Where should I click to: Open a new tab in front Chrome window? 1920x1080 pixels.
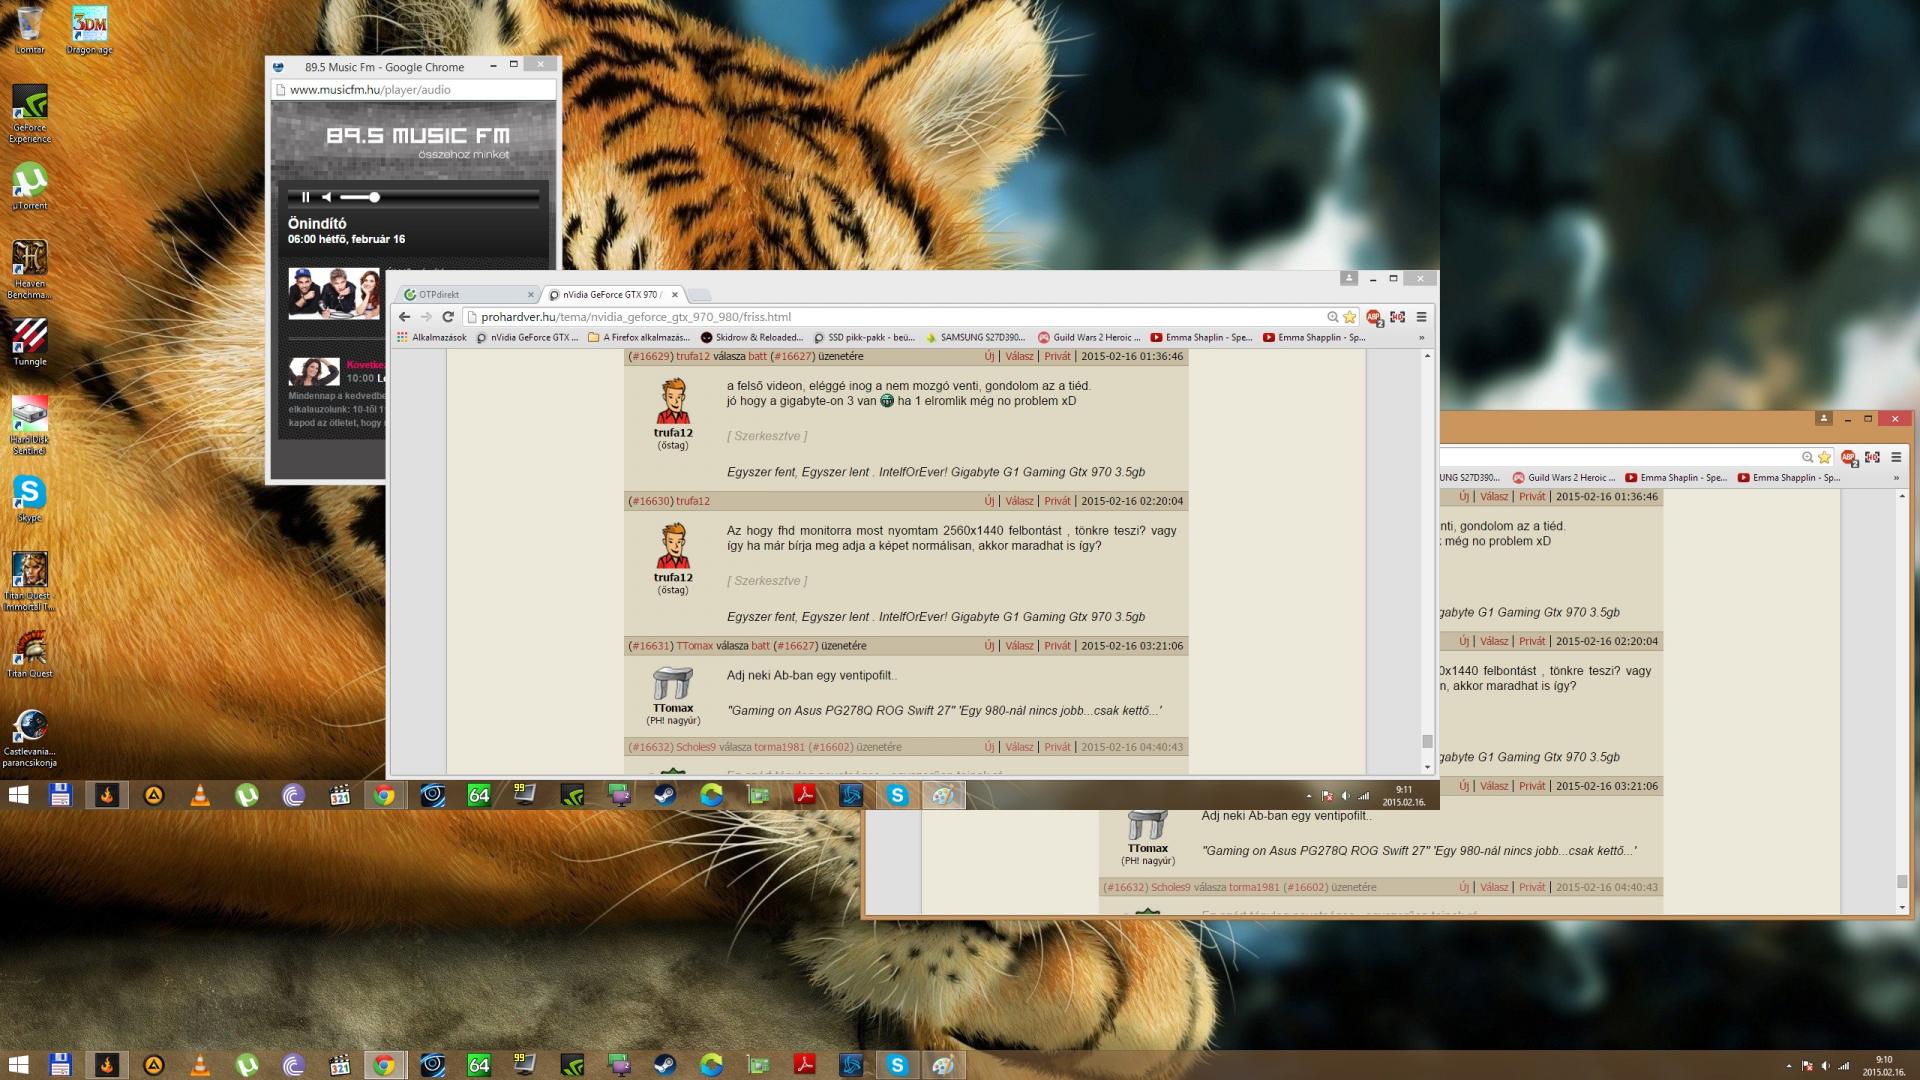pyautogui.click(x=700, y=295)
